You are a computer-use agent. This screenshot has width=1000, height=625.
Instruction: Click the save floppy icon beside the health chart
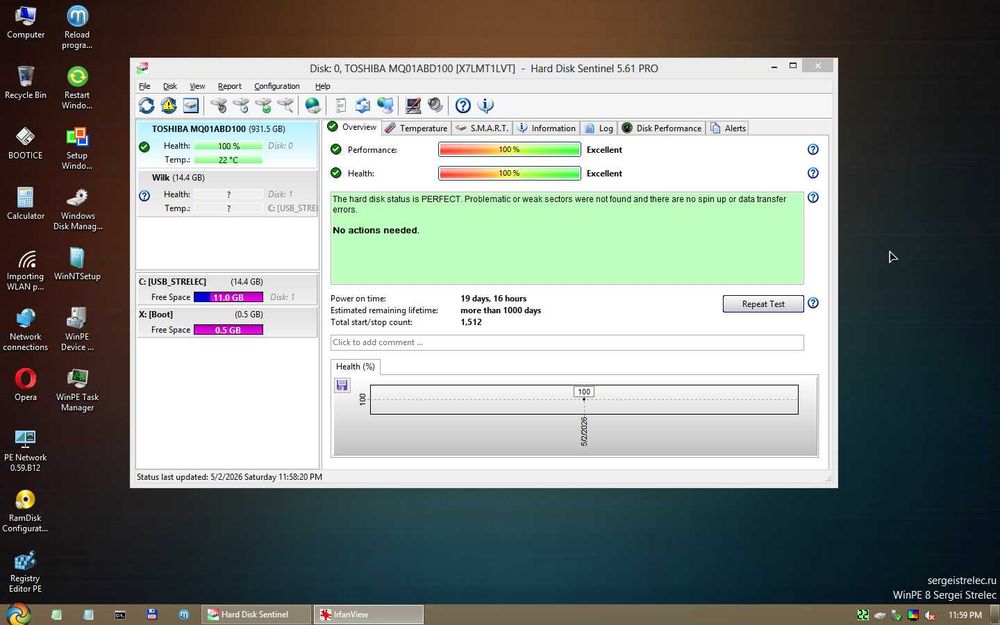(x=342, y=385)
